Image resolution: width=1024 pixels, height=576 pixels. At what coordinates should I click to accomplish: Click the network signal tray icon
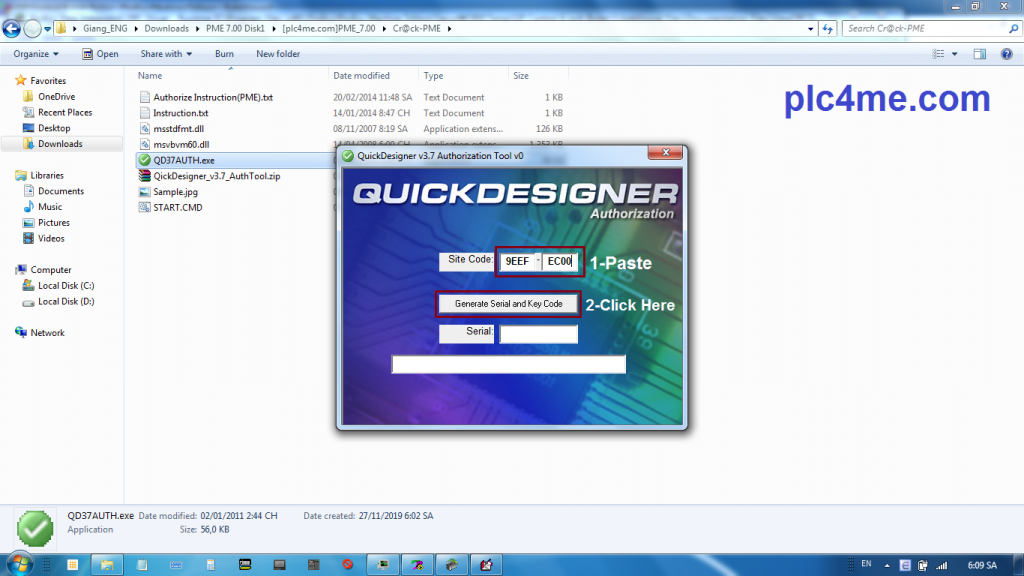(x=939, y=565)
